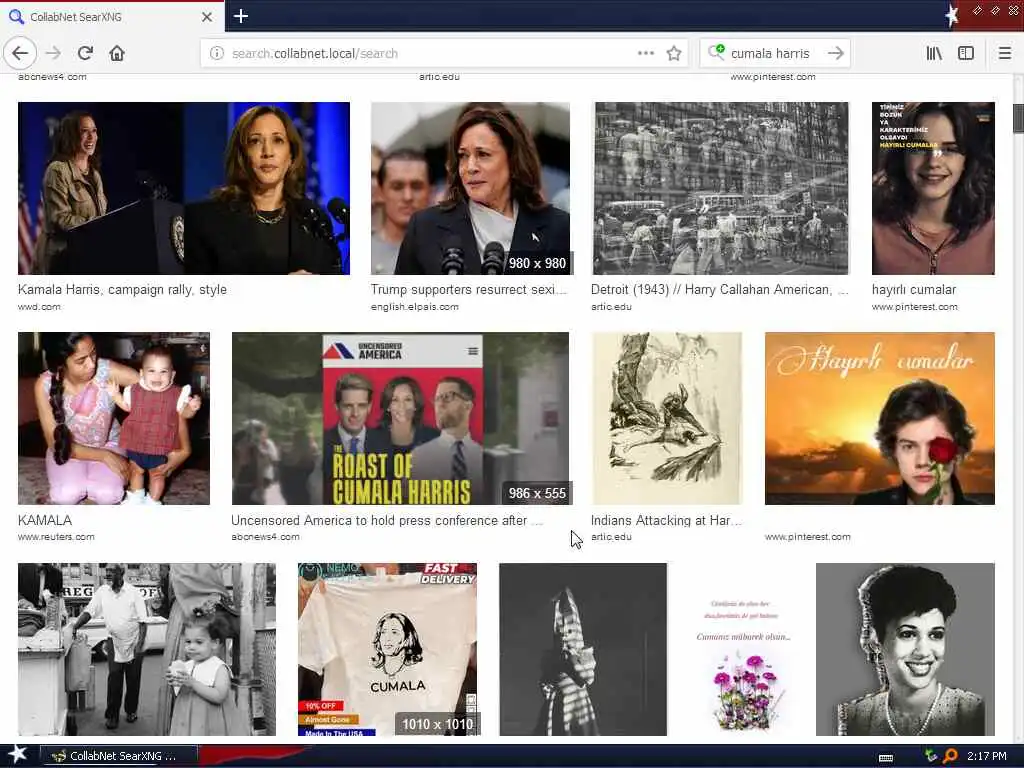Switch to CollabNet SearXNG taskbar entry

118,756
